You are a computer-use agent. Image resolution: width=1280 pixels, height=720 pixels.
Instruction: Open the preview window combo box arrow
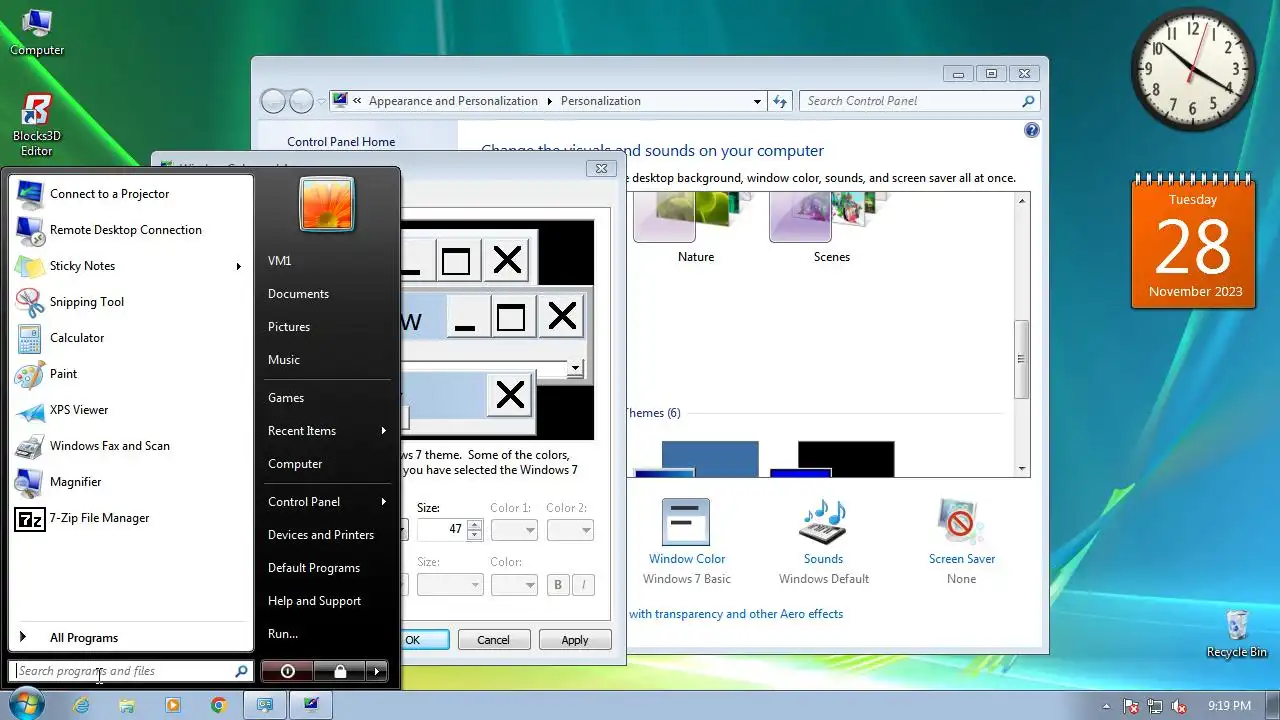(575, 368)
